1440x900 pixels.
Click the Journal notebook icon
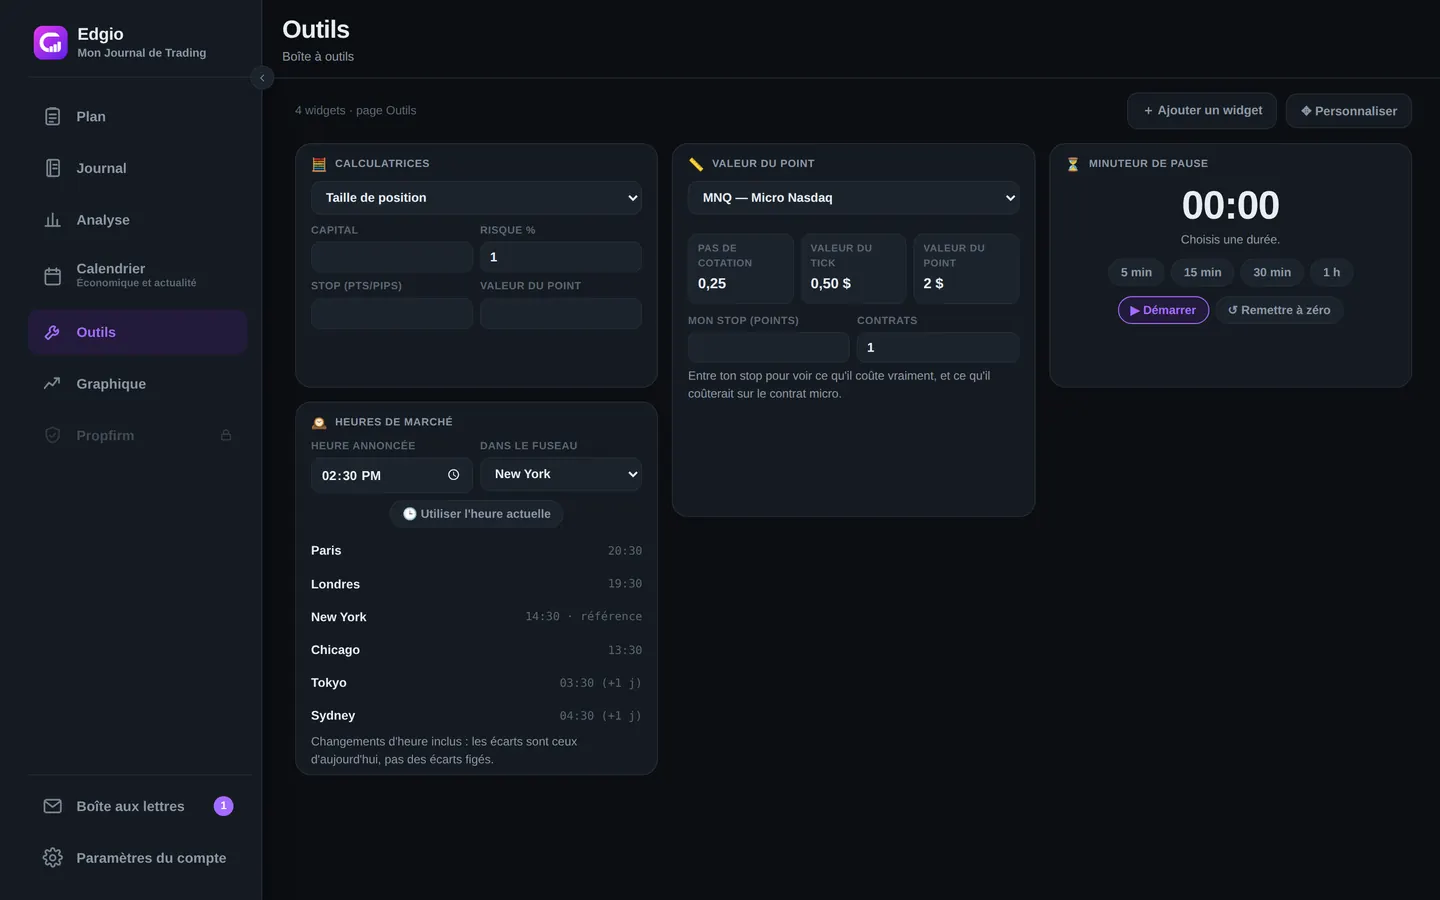pos(53,168)
